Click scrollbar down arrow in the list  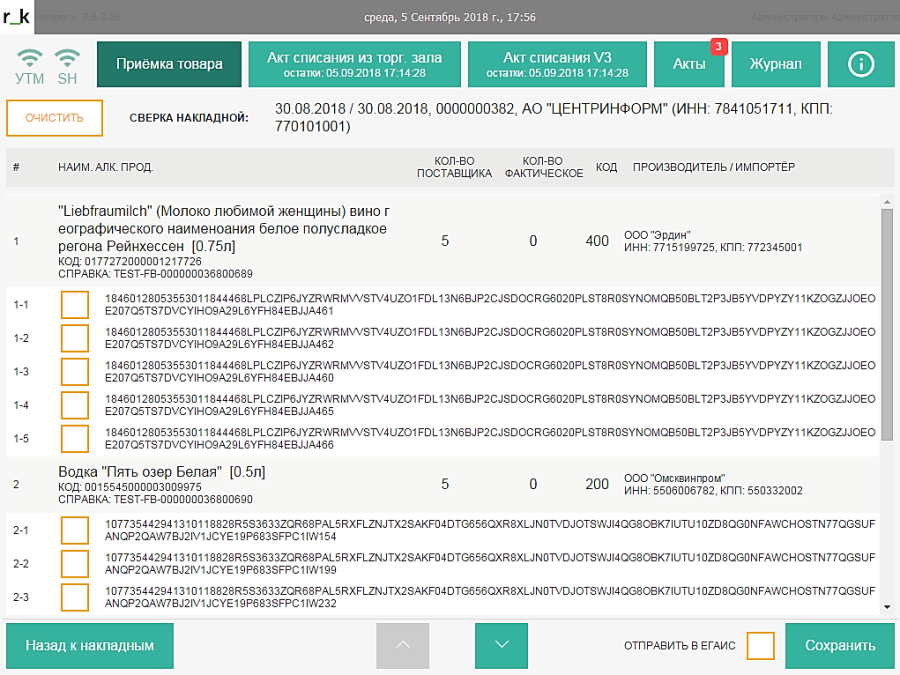coord(887,606)
